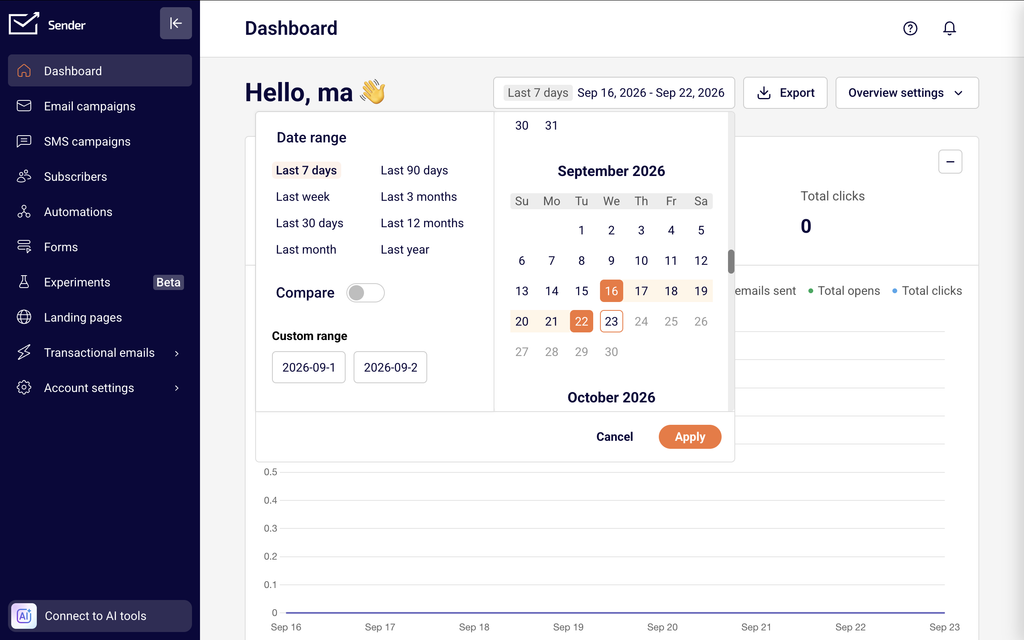Click the Forms icon in the sidebar
The image size is (1024, 640).
click(x=24, y=247)
